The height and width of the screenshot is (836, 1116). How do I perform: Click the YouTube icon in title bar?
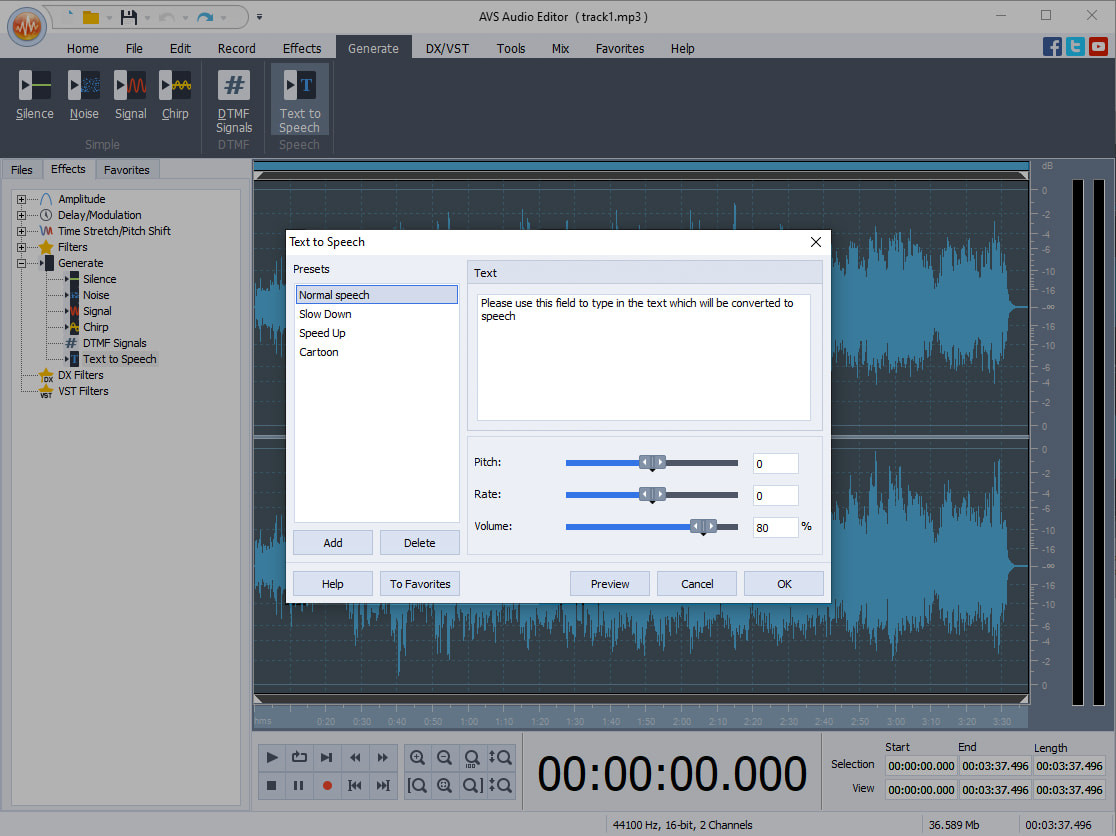1100,46
